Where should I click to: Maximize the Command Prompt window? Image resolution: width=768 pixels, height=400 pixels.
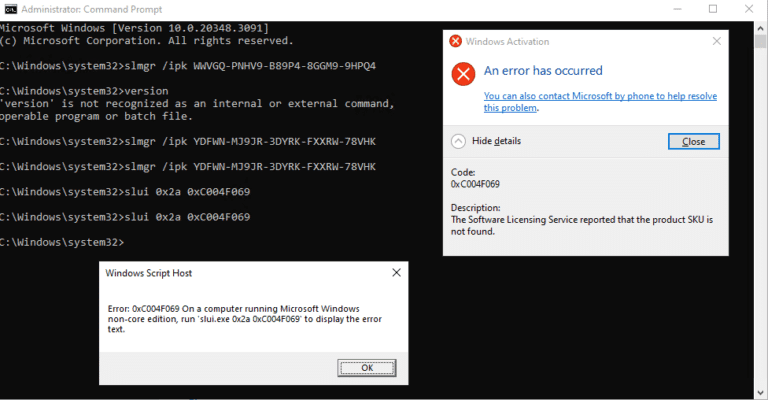pos(713,9)
